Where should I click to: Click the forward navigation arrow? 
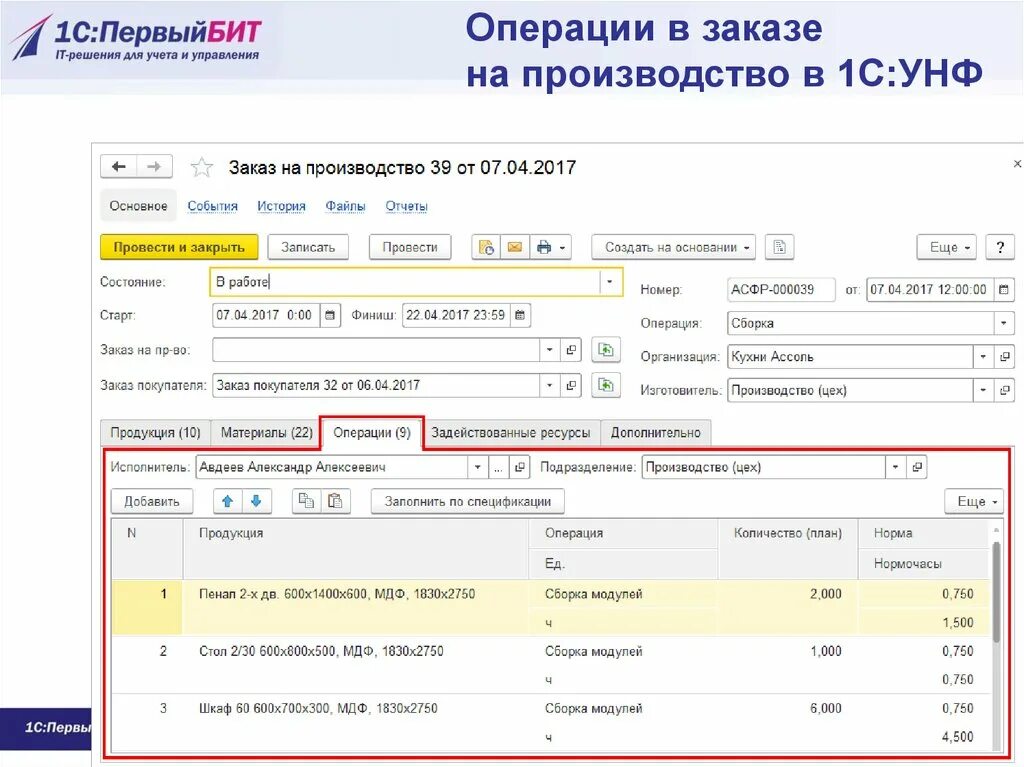click(x=154, y=167)
